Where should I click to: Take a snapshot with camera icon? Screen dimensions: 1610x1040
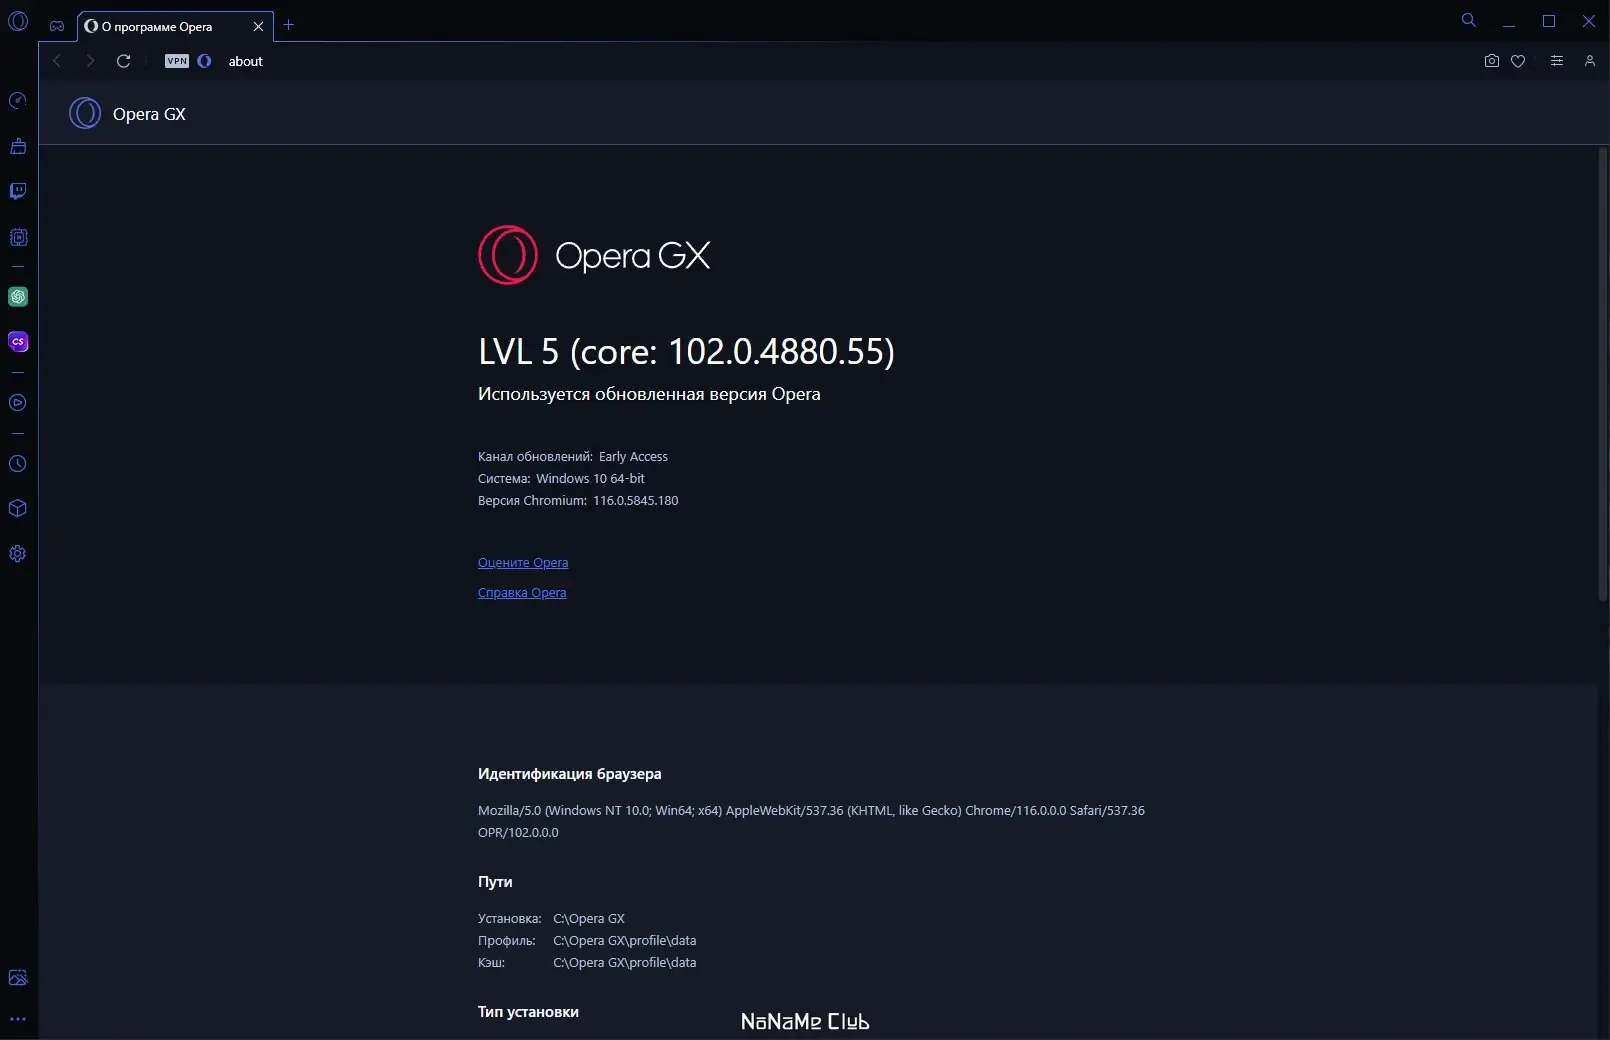tap(1492, 61)
